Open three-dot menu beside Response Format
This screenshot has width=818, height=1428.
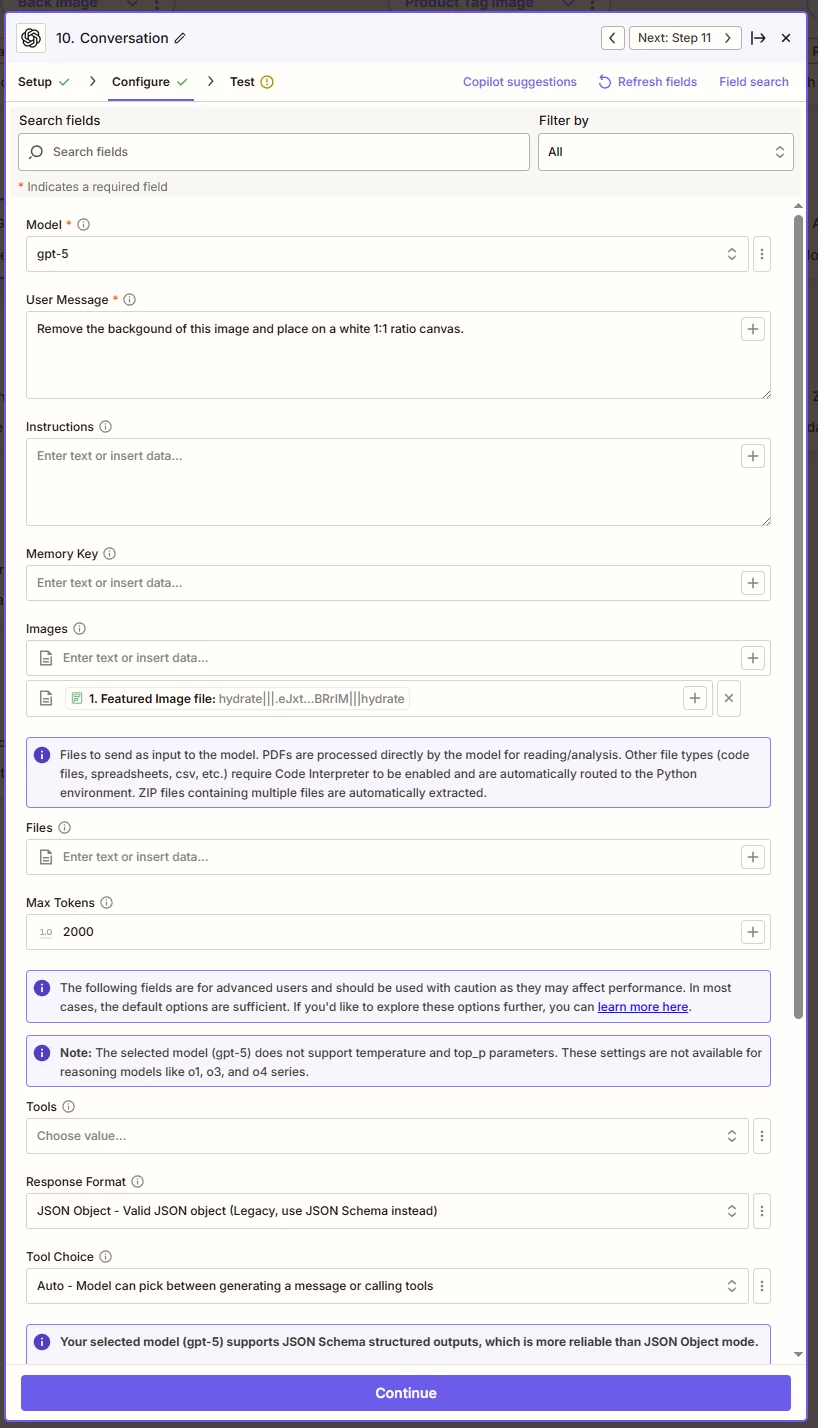click(x=762, y=1211)
